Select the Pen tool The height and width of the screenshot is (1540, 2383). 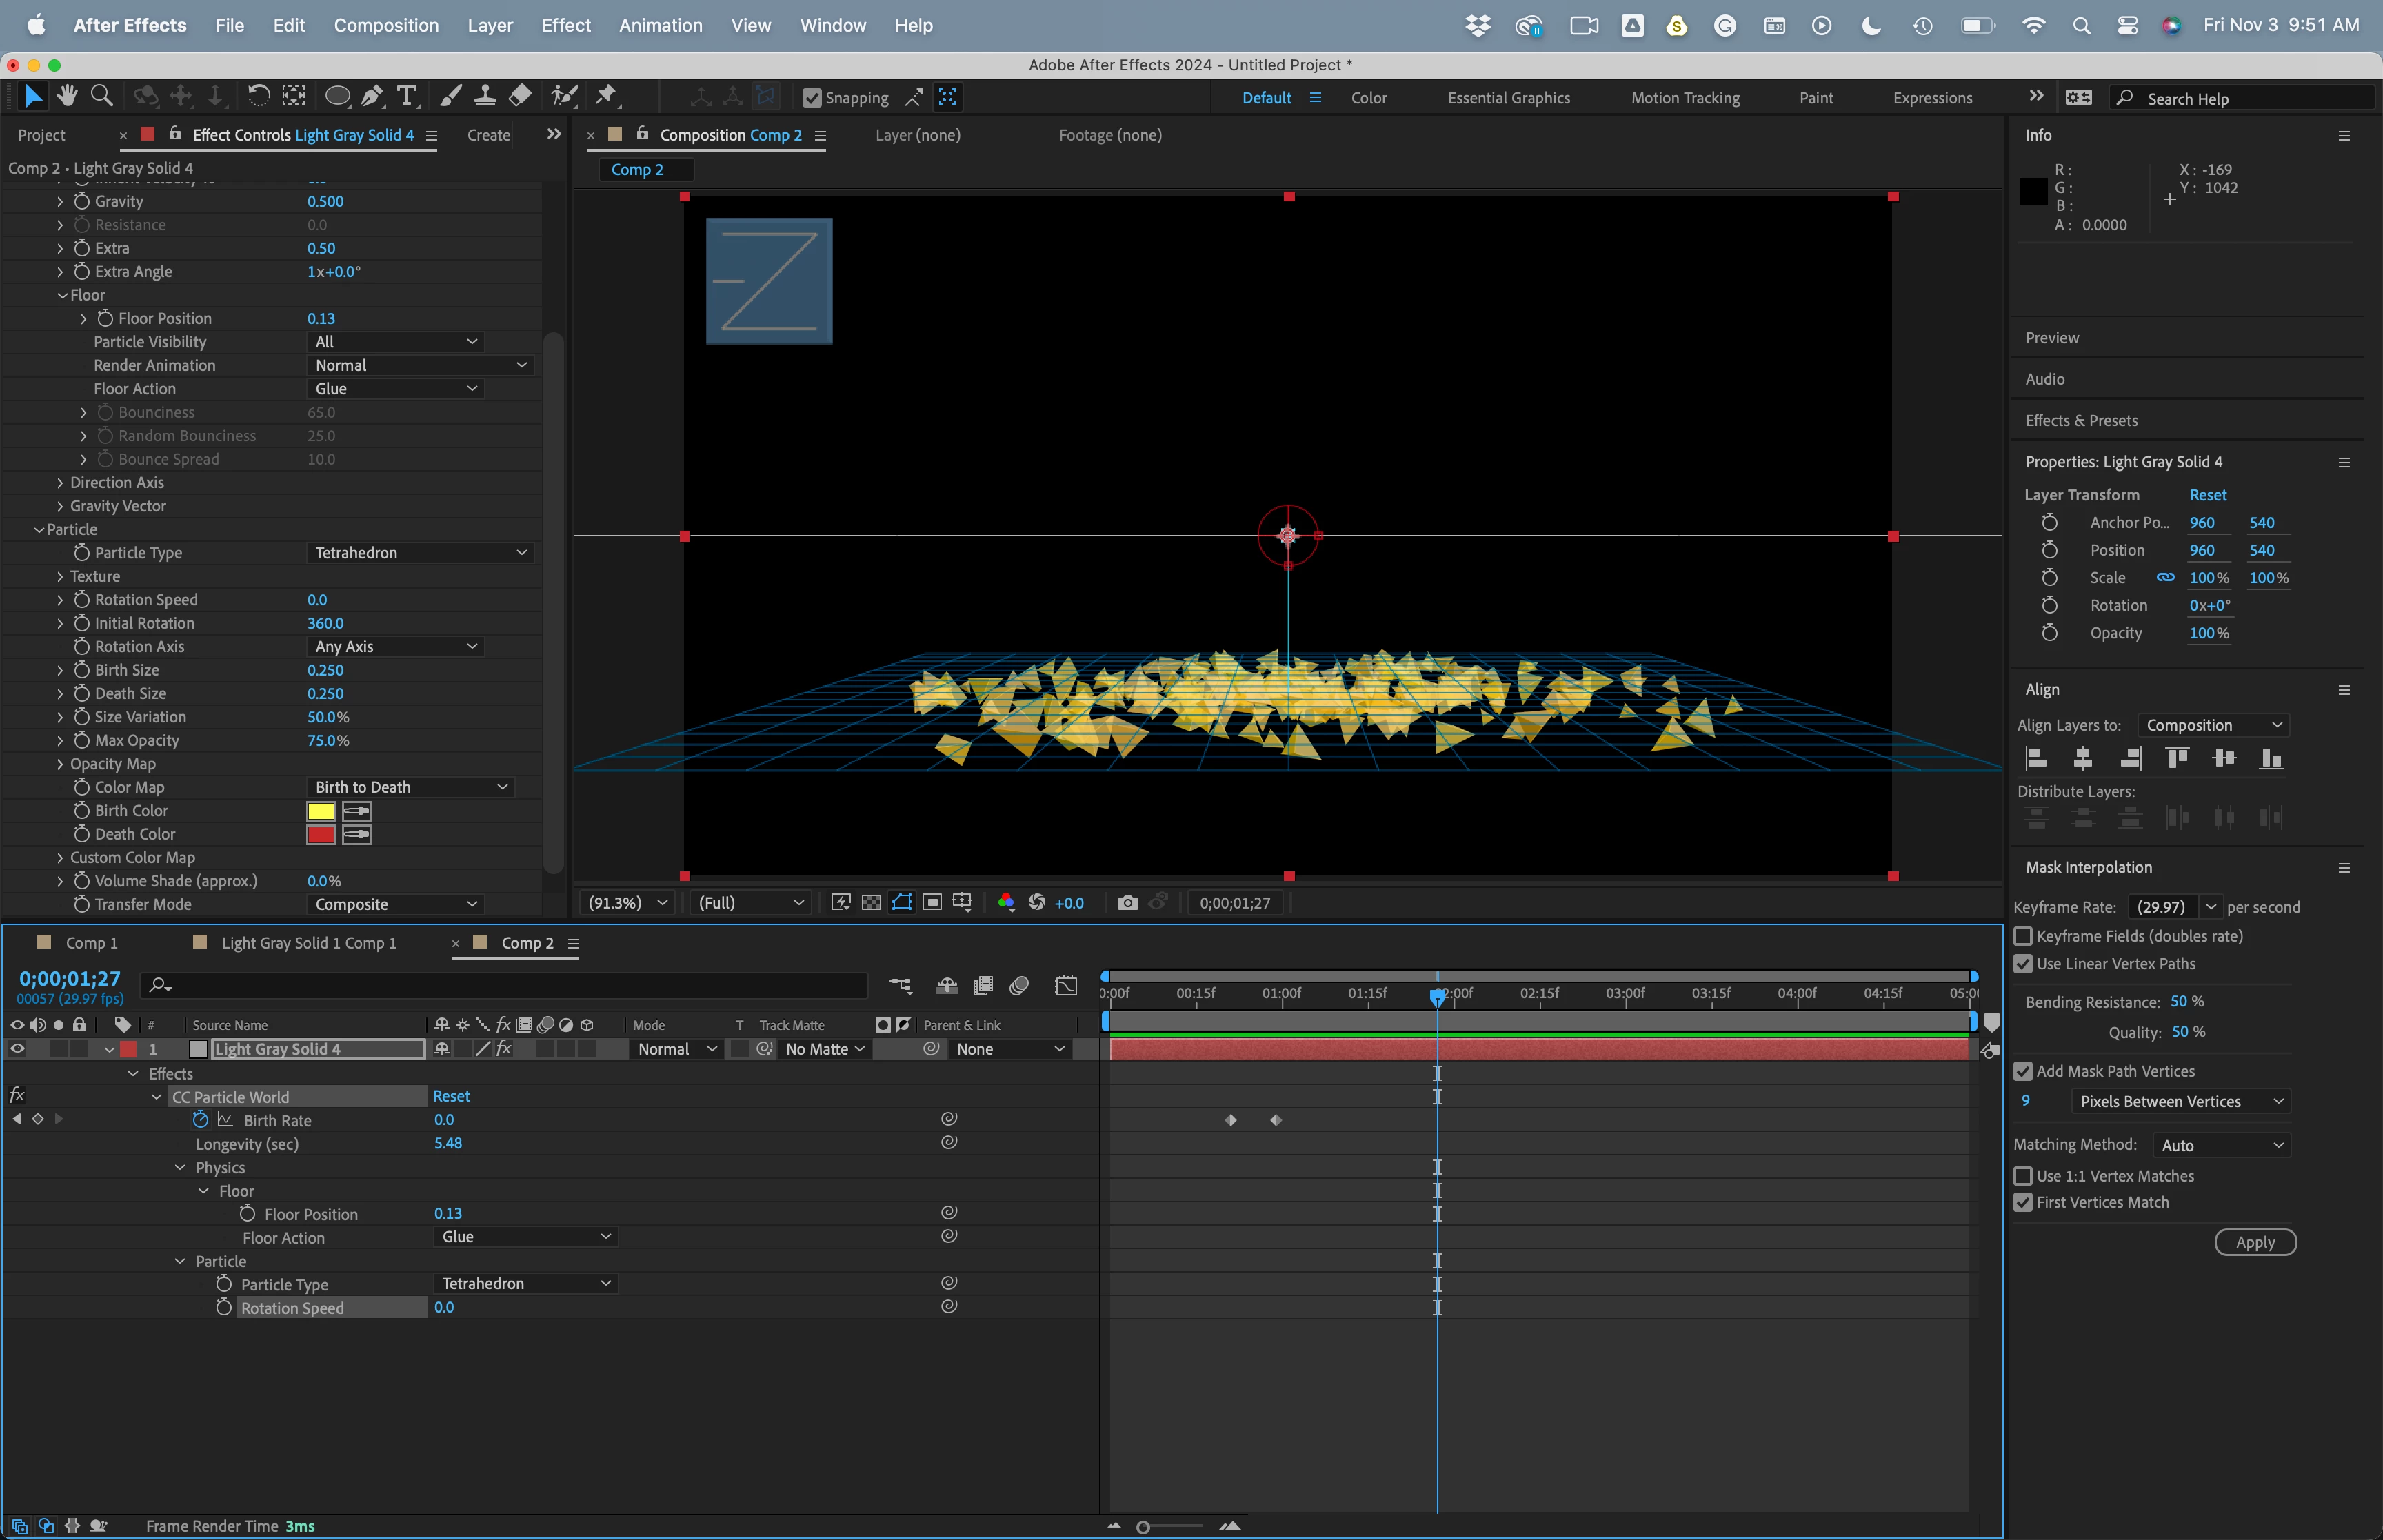[x=372, y=96]
